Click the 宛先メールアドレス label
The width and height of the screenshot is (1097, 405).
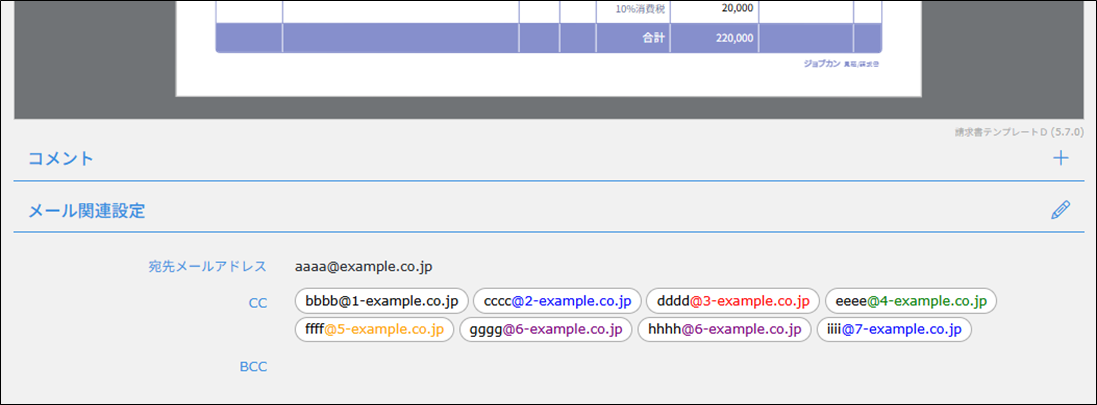(207, 267)
